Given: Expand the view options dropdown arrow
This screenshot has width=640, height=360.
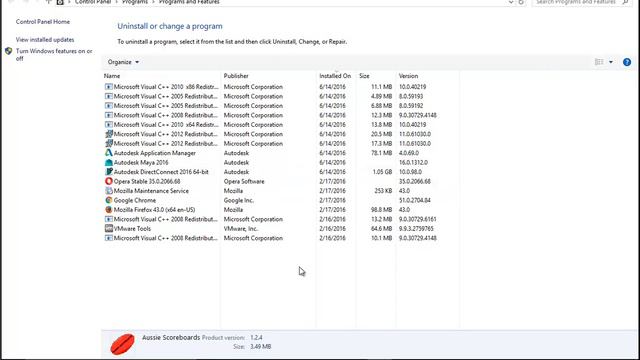Looking at the screenshot, I should (x=611, y=62).
